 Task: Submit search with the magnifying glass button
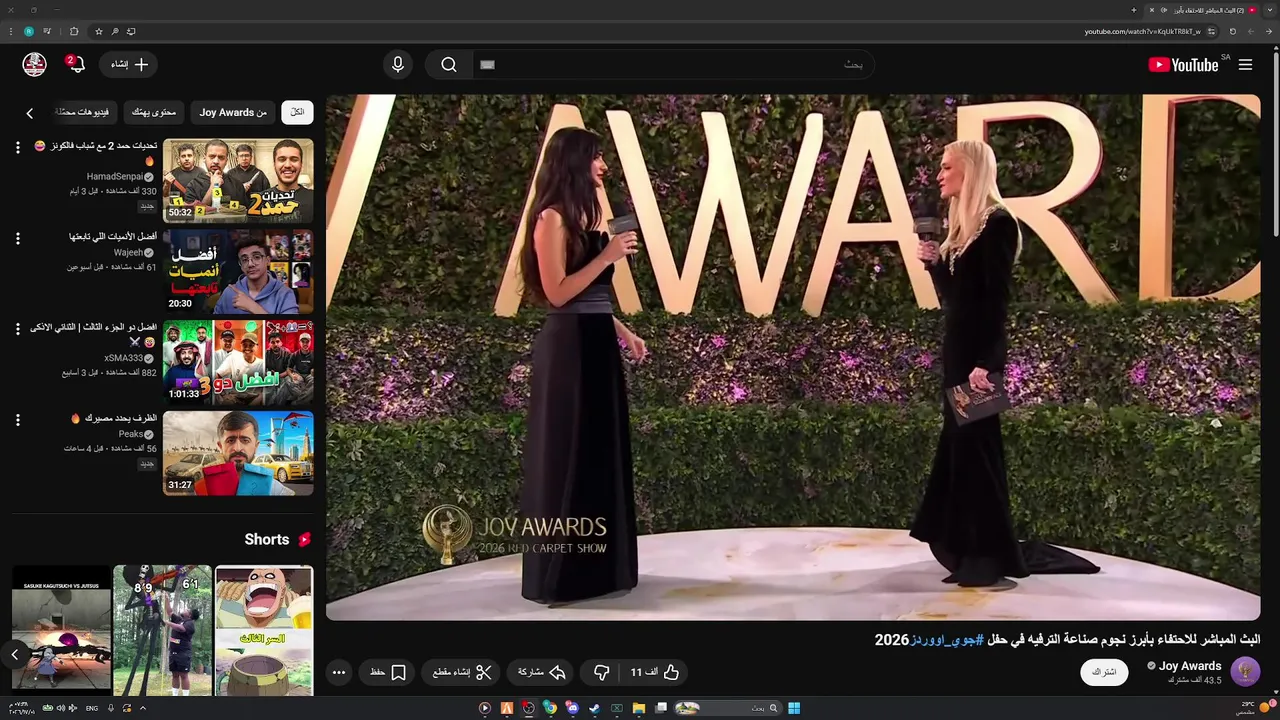click(449, 65)
